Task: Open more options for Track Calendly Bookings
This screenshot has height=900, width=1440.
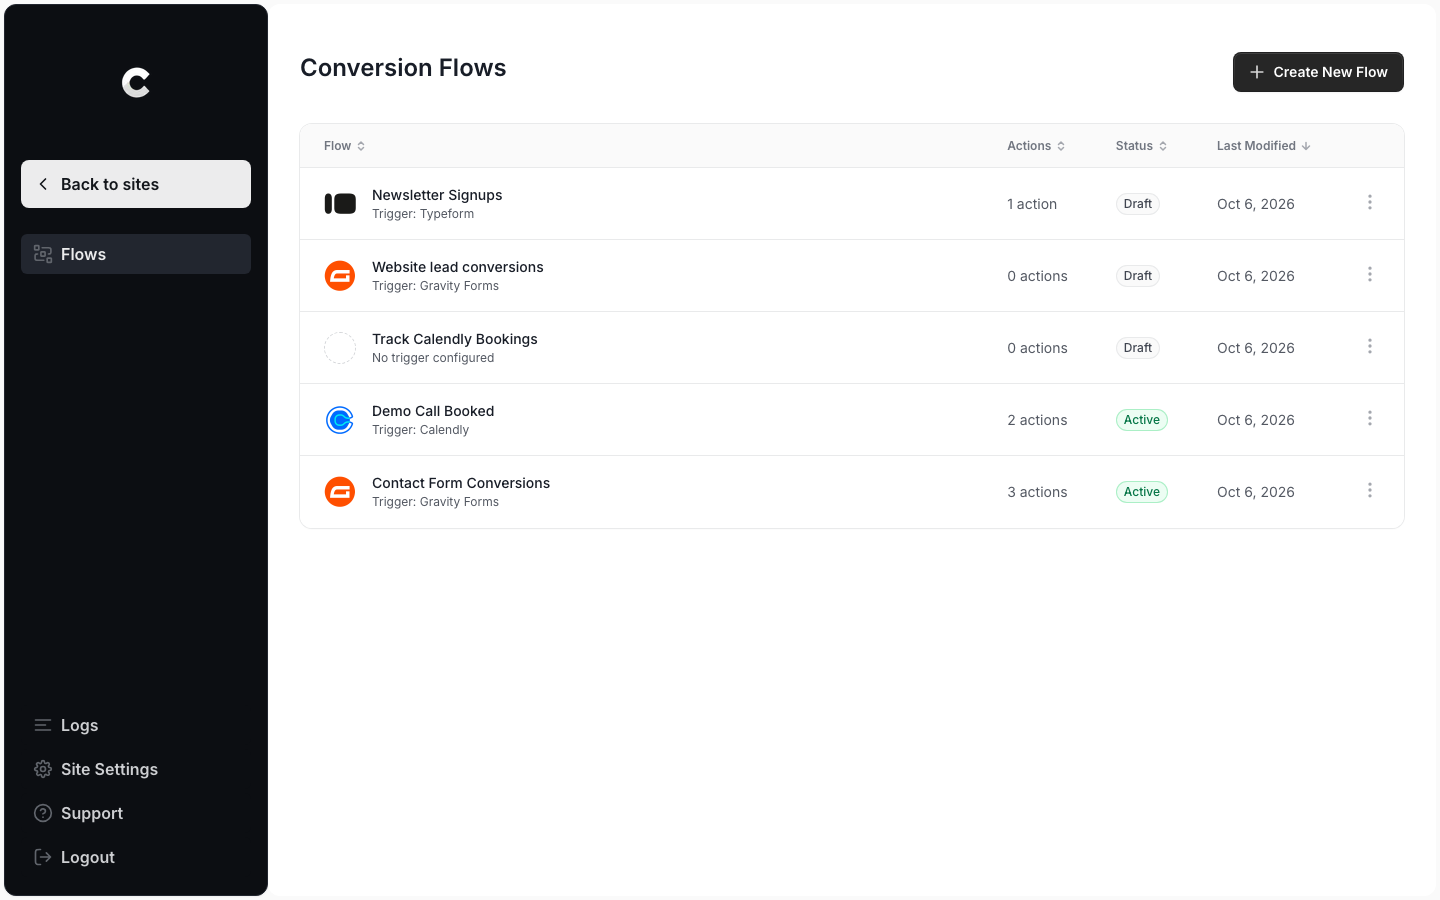Action: (x=1370, y=347)
